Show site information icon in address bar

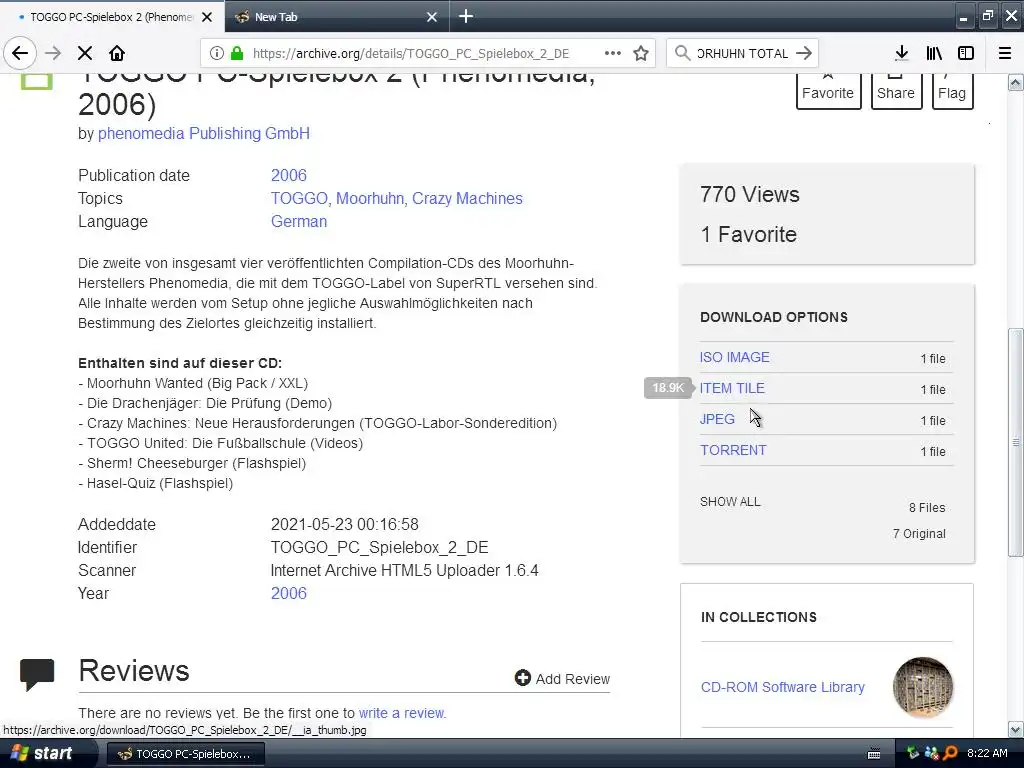[217, 53]
